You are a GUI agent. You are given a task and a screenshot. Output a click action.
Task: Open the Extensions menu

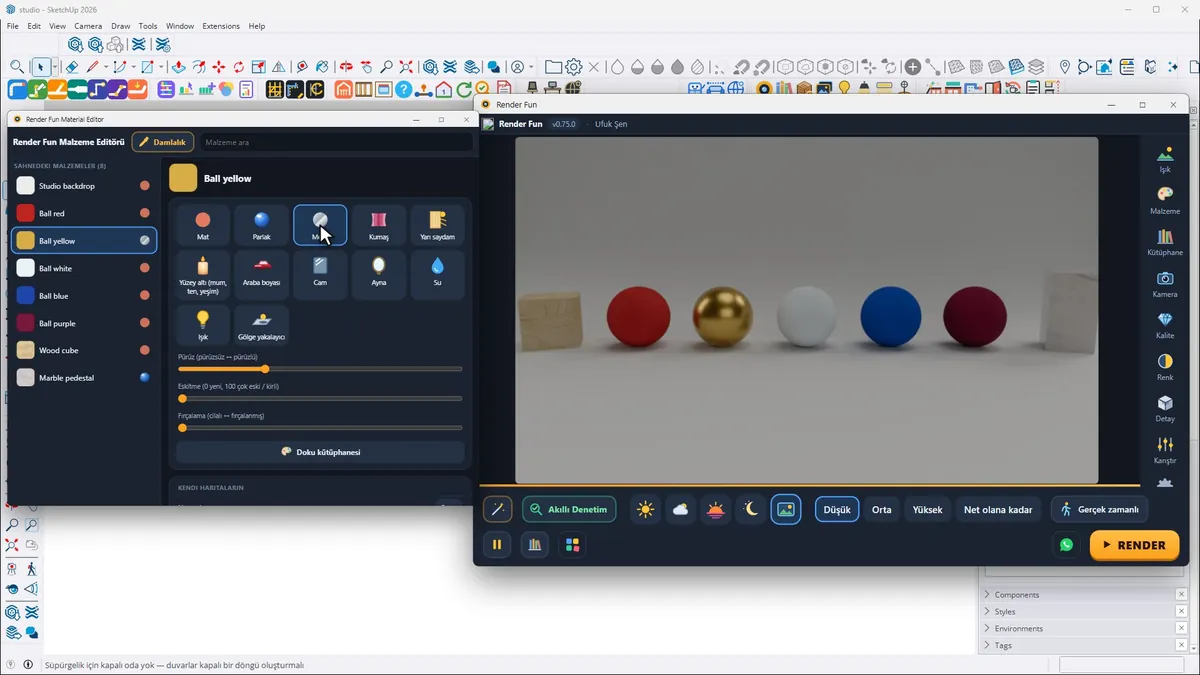pos(221,26)
